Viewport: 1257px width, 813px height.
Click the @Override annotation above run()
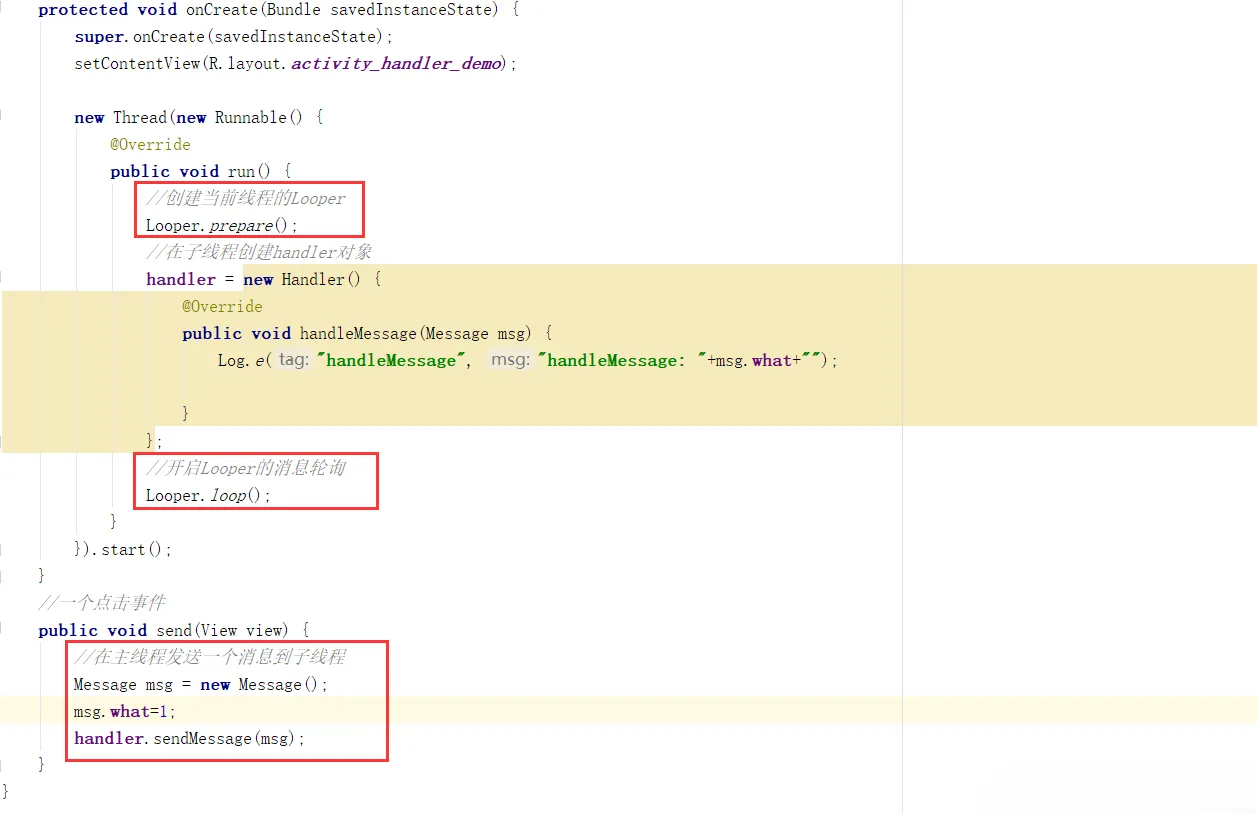[x=150, y=144]
